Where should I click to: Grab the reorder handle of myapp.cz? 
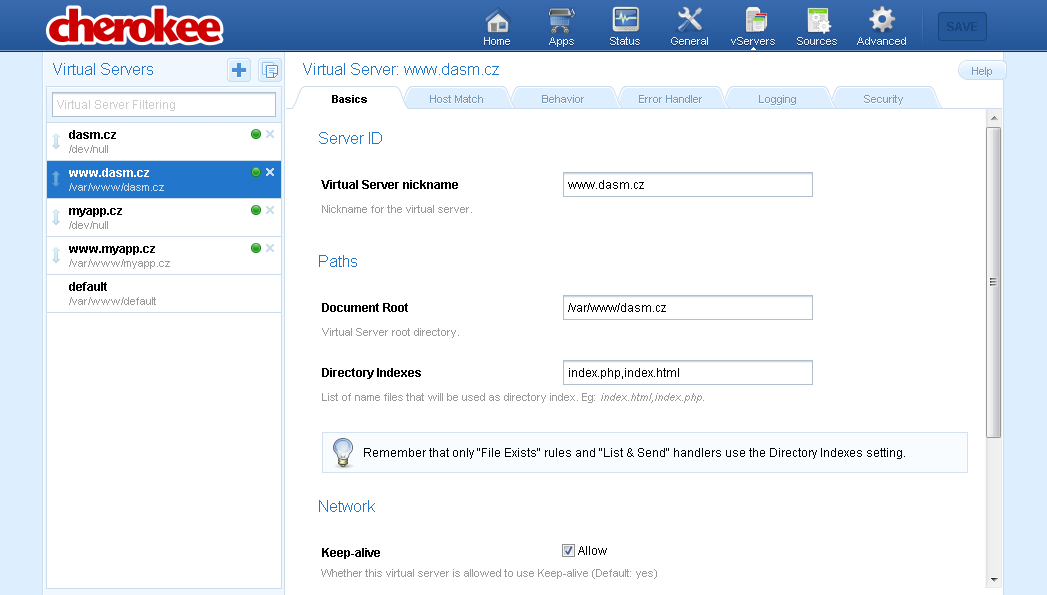coord(56,217)
